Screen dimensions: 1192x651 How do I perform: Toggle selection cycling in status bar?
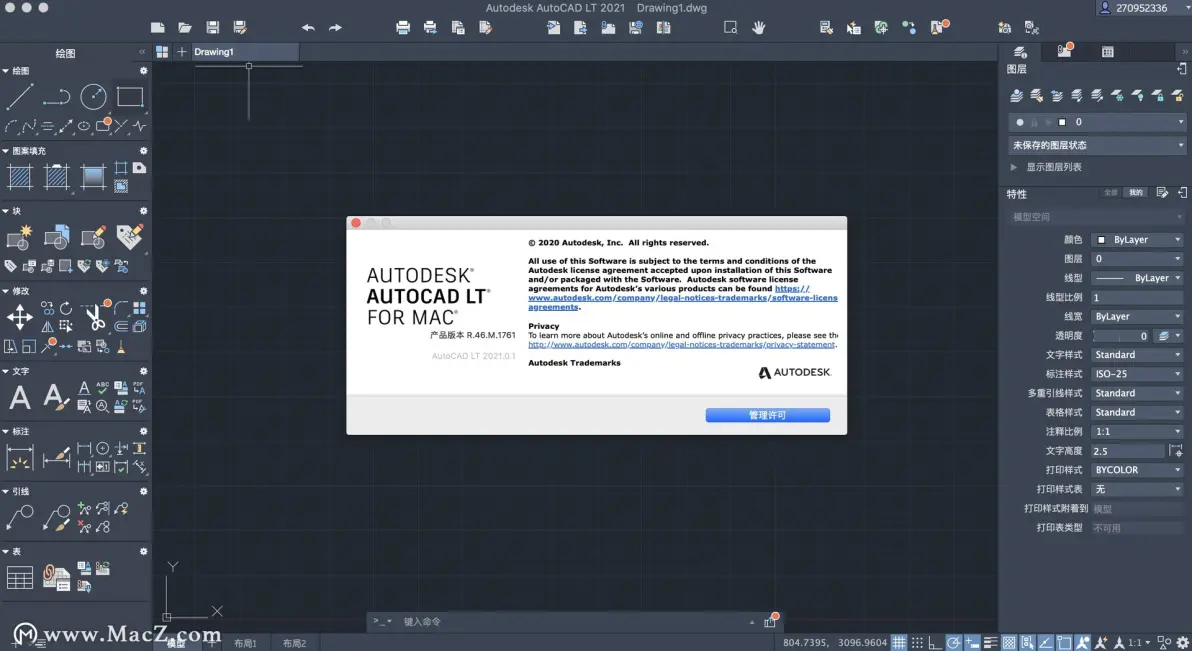coord(1027,643)
